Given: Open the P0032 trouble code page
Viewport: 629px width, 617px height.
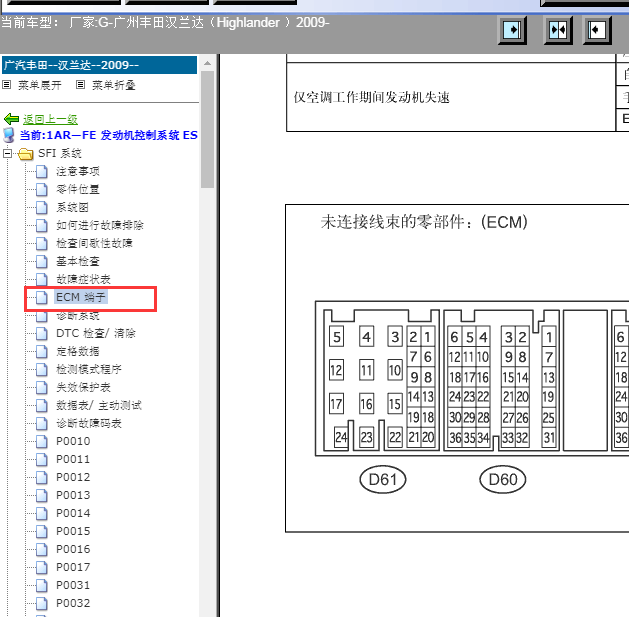Looking at the screenshot, I should tap(73, 603).
